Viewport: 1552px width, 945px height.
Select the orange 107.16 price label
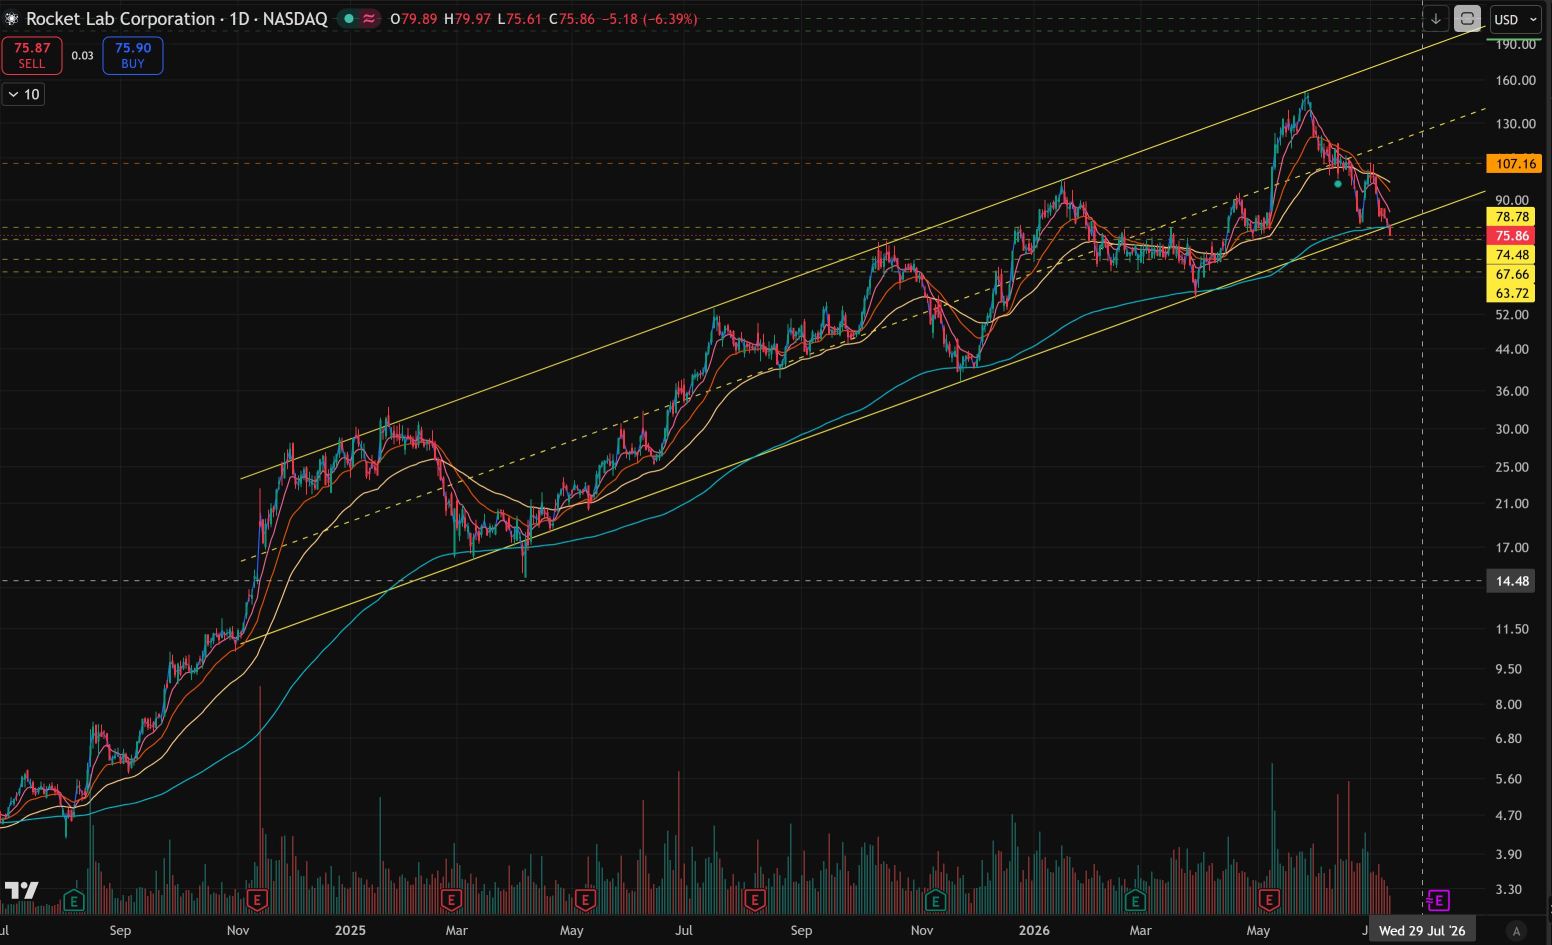coord(1514,163)
